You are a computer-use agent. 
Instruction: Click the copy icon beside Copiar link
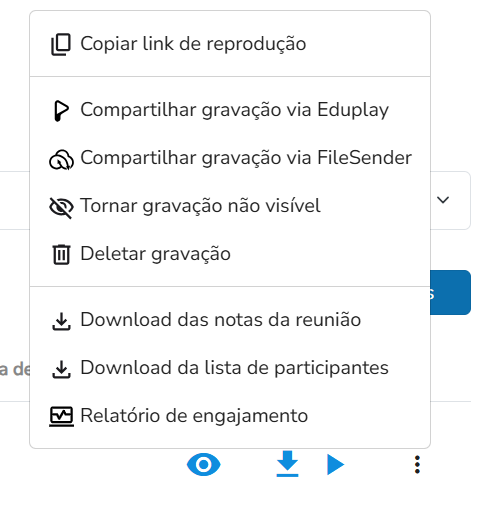coord(61,44)
